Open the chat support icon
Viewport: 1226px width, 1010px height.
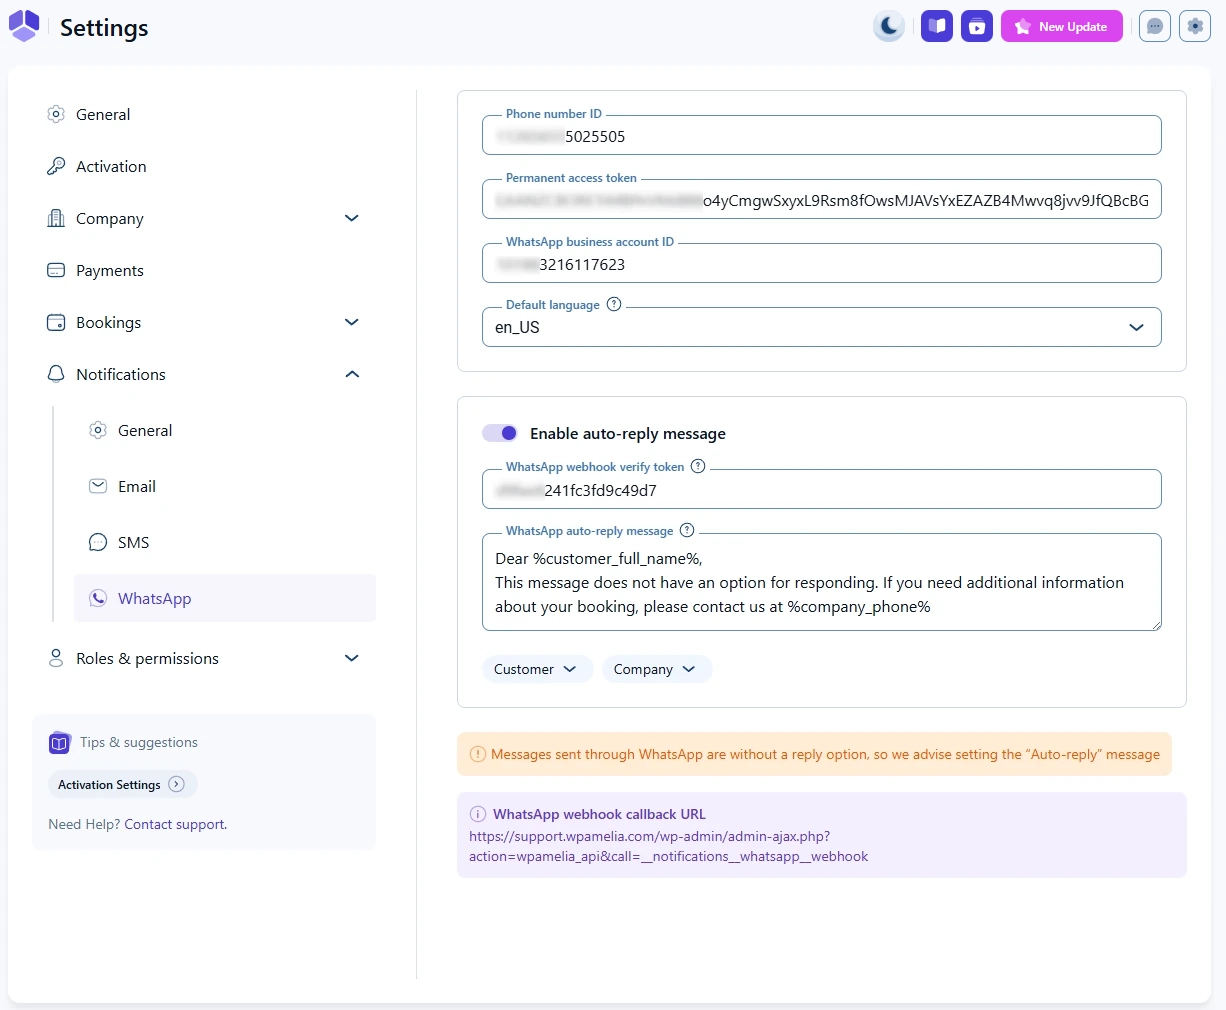point(1155,26)
